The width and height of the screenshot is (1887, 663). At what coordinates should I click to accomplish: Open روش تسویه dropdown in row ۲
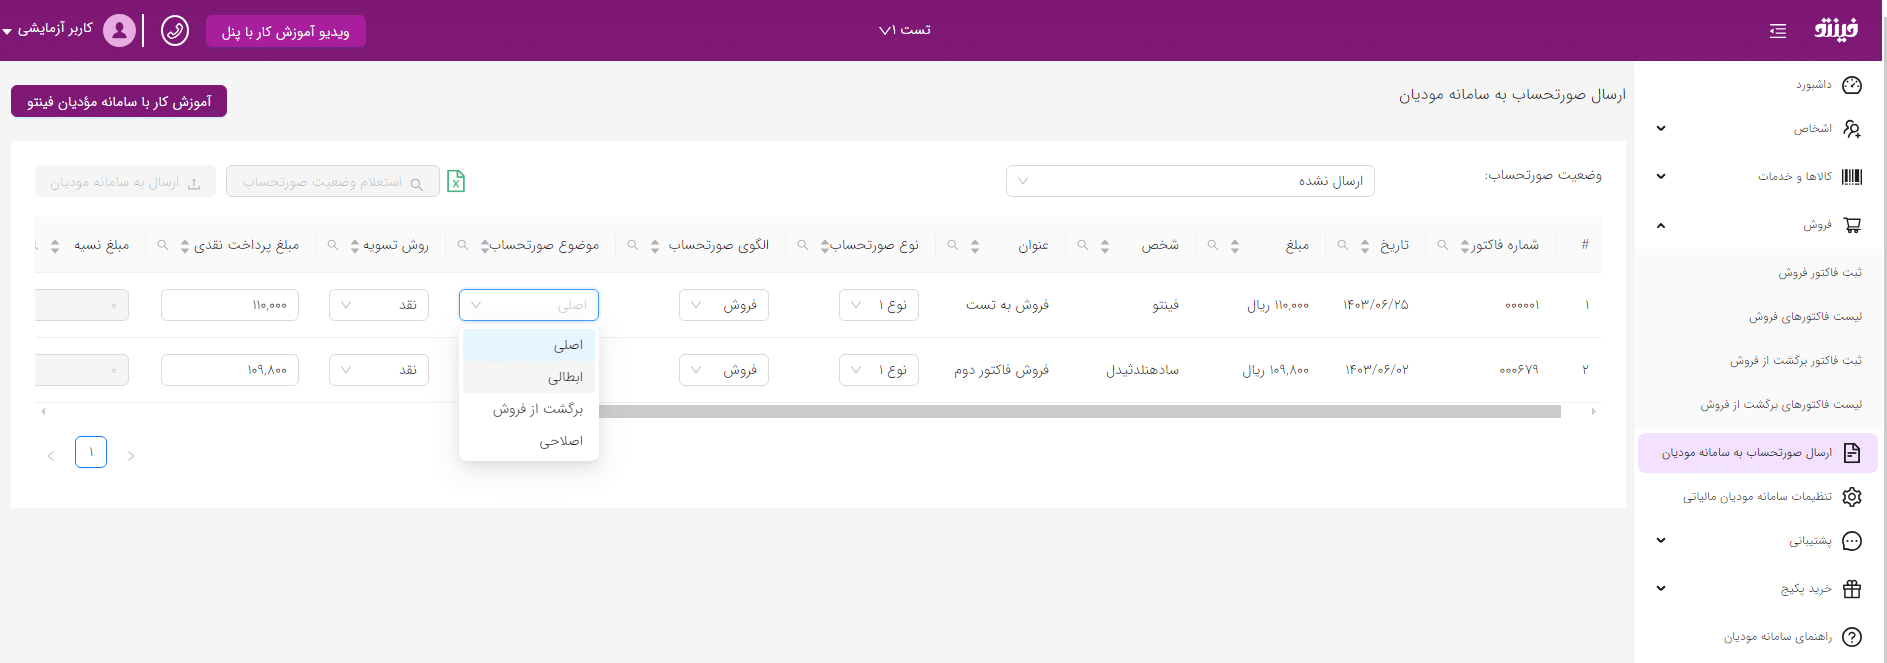coord(379,370)
